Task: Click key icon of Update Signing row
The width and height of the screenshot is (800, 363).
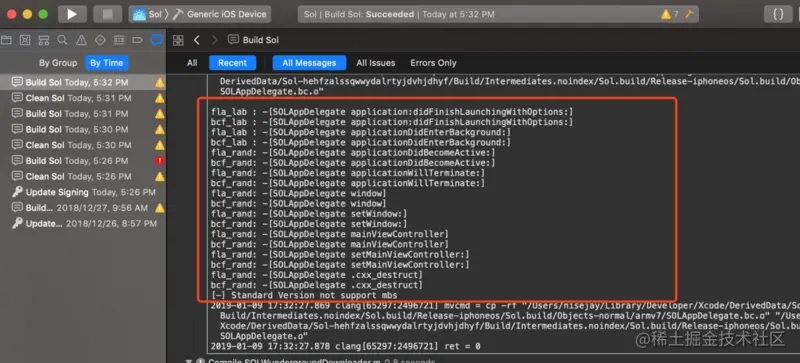Action: pos(18,192)
